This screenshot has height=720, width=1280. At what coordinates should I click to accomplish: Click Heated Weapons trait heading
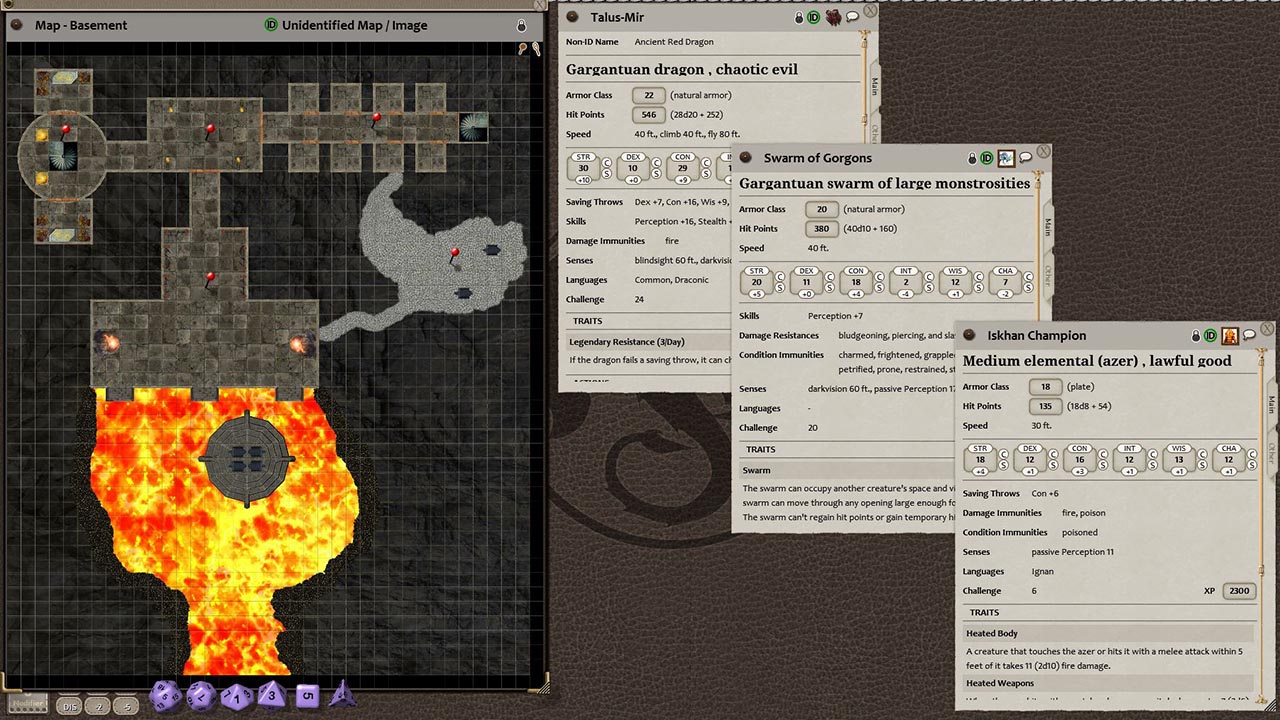click(1000, 683)
